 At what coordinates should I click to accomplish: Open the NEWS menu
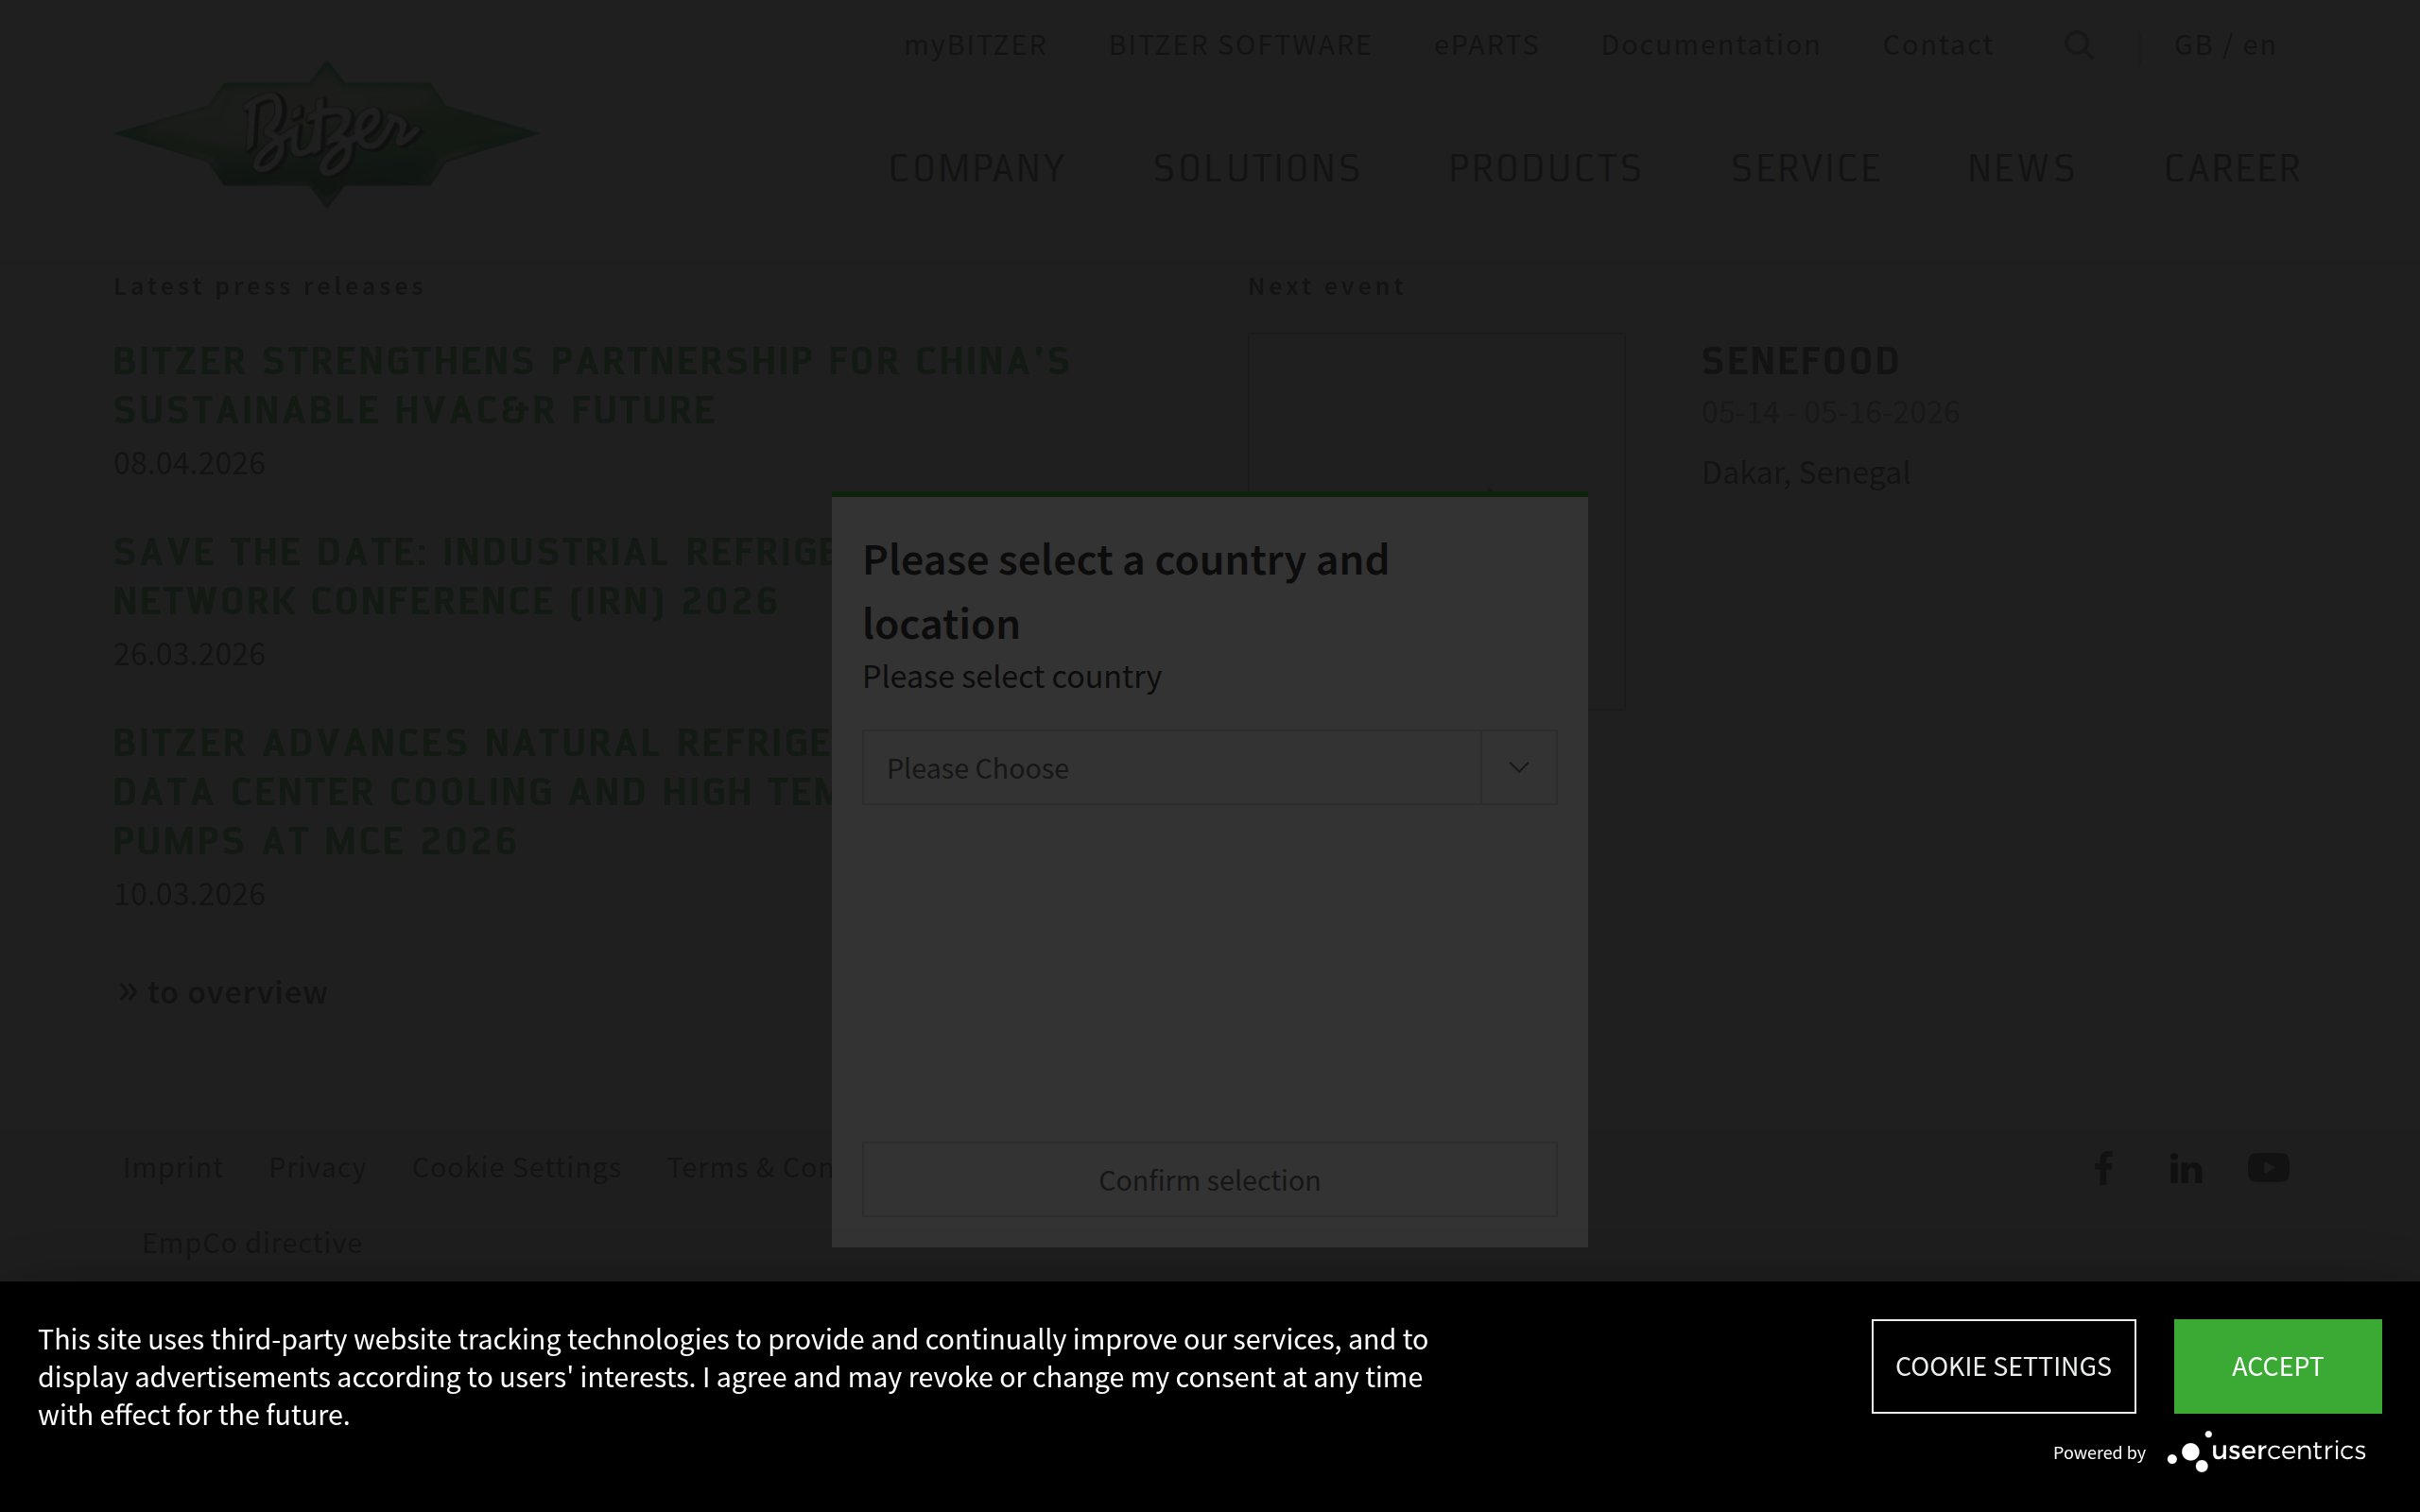pyautogui.click(x=2022, y=168)
